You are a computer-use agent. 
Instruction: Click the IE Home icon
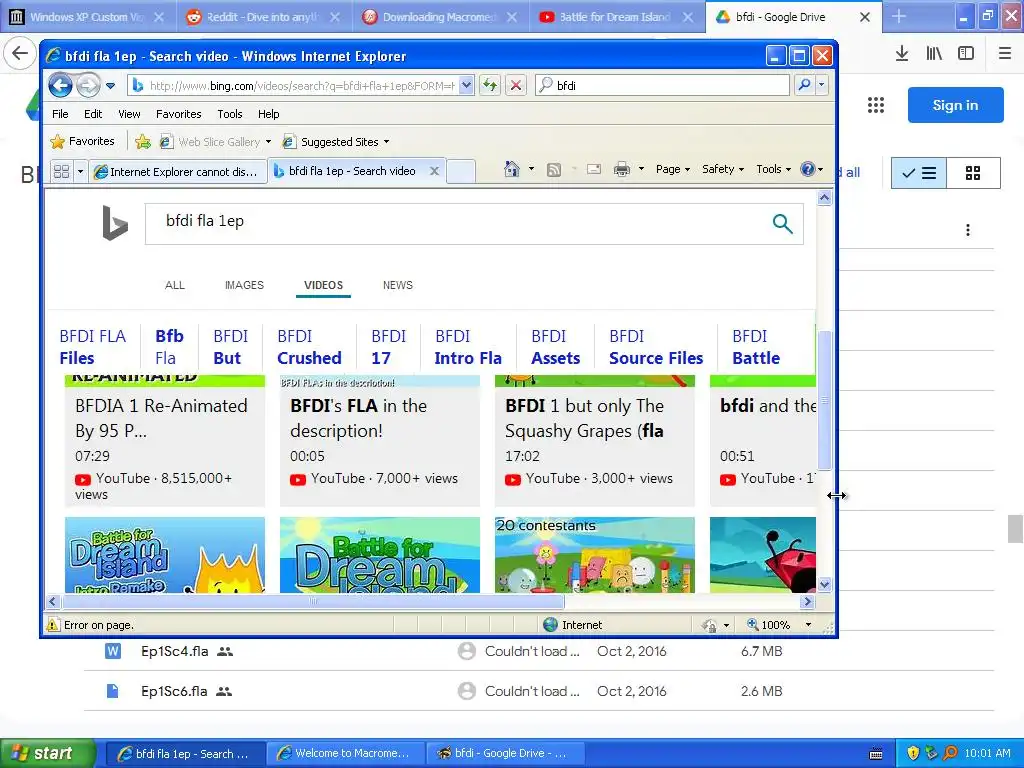click(x=511, y=170)
